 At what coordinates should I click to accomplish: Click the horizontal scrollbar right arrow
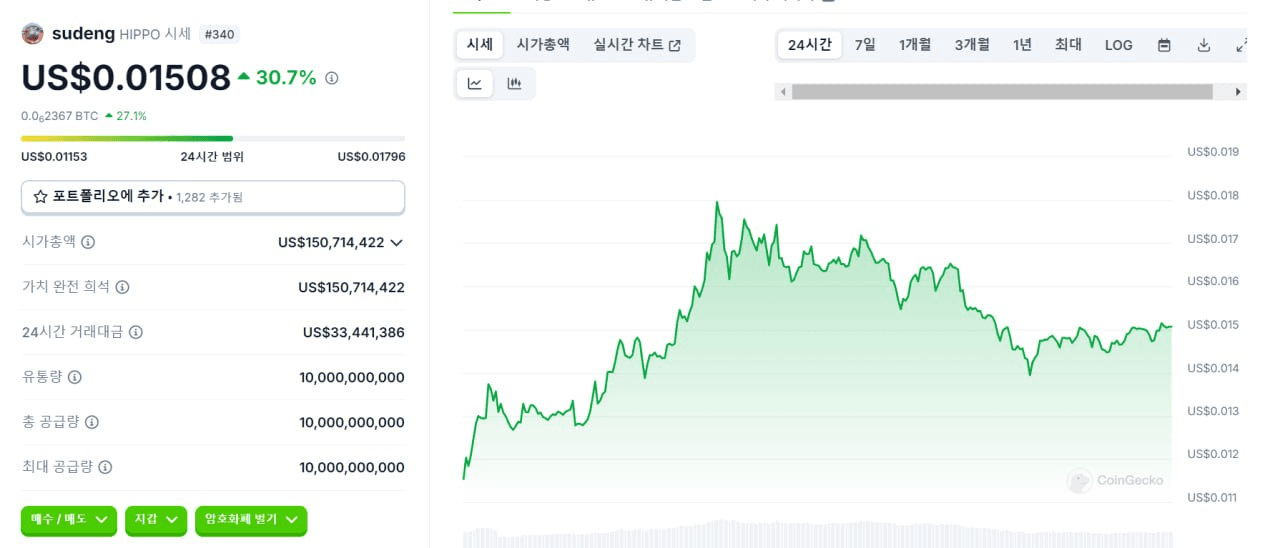pyautogui.click(x=1239, y=92)
